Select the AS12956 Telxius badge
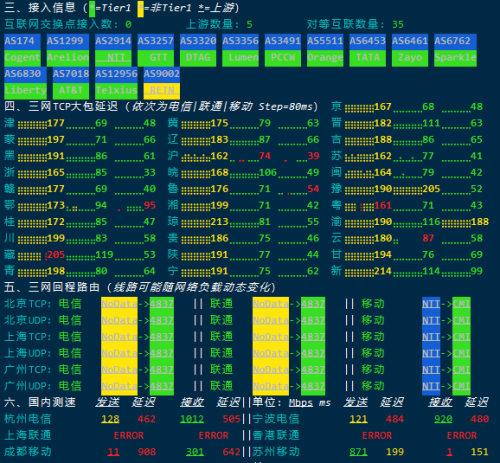 click(116, 83)
